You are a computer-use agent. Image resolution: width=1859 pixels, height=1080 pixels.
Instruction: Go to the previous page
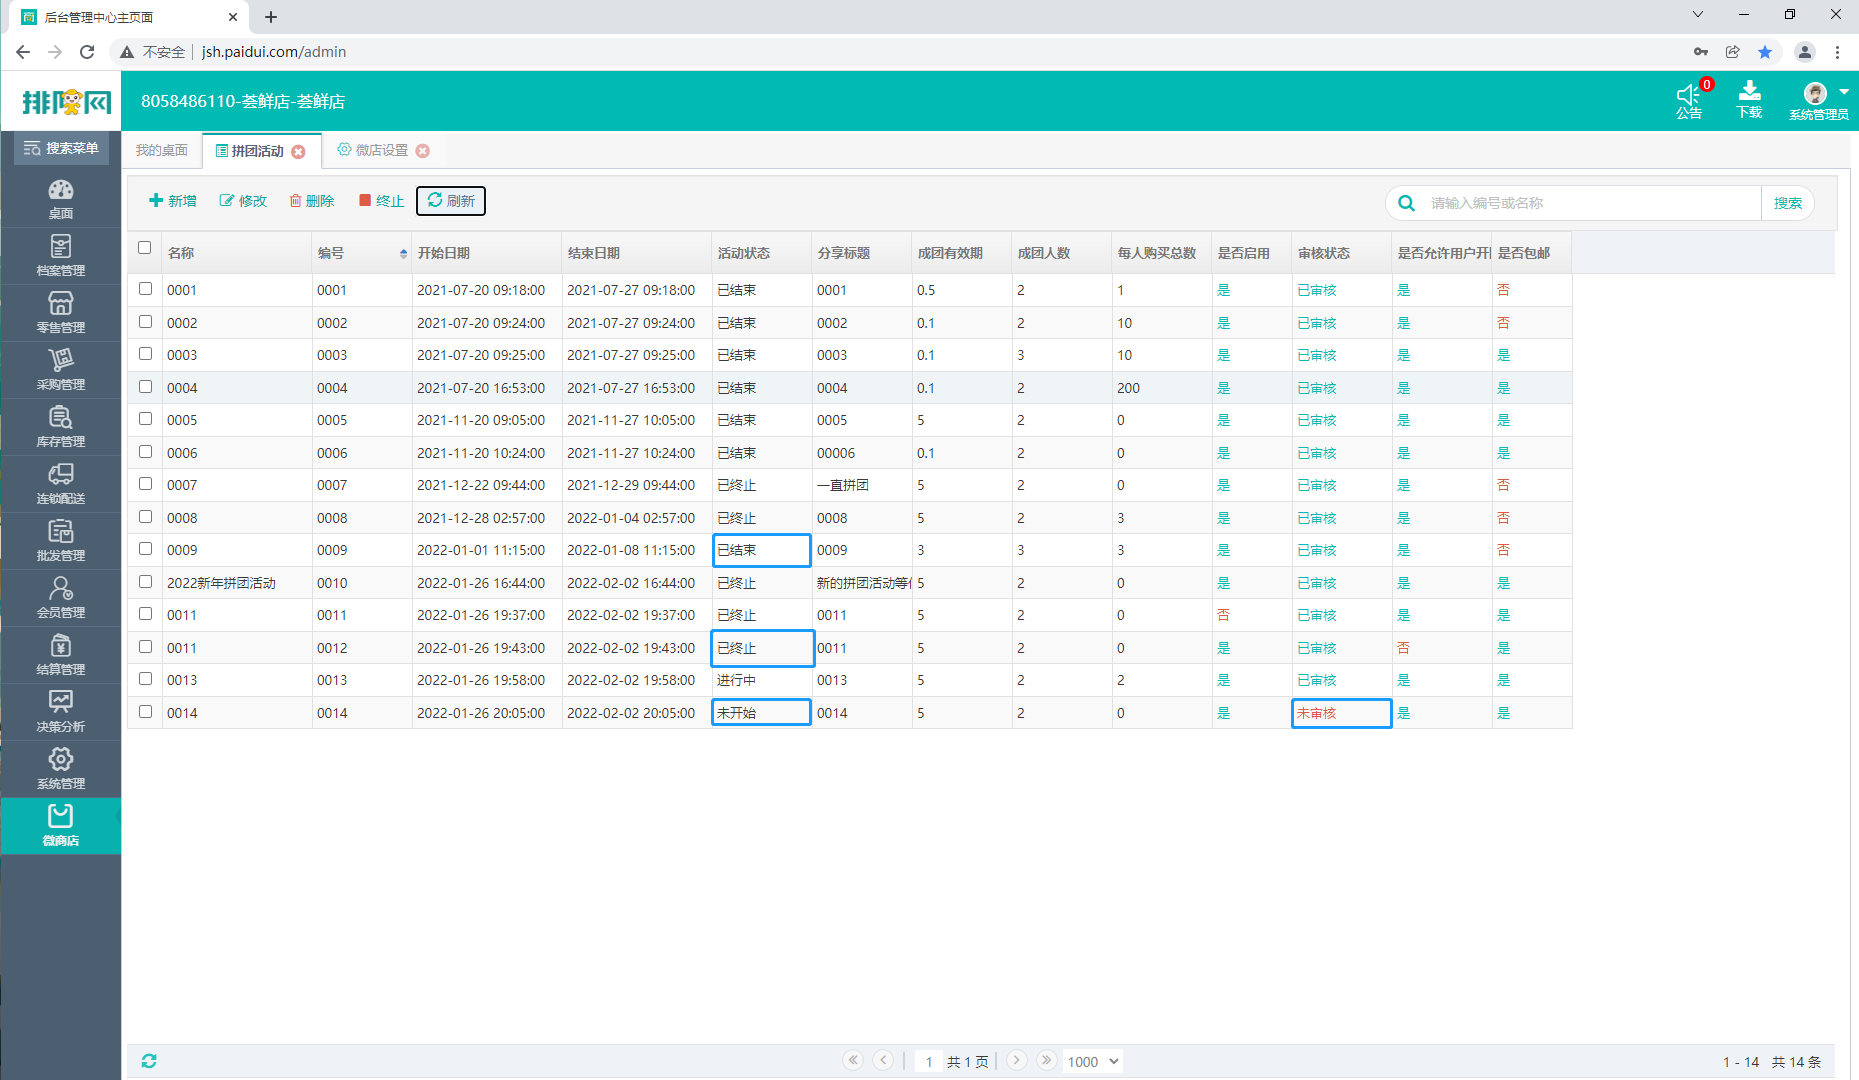[x=883, y=1060]
